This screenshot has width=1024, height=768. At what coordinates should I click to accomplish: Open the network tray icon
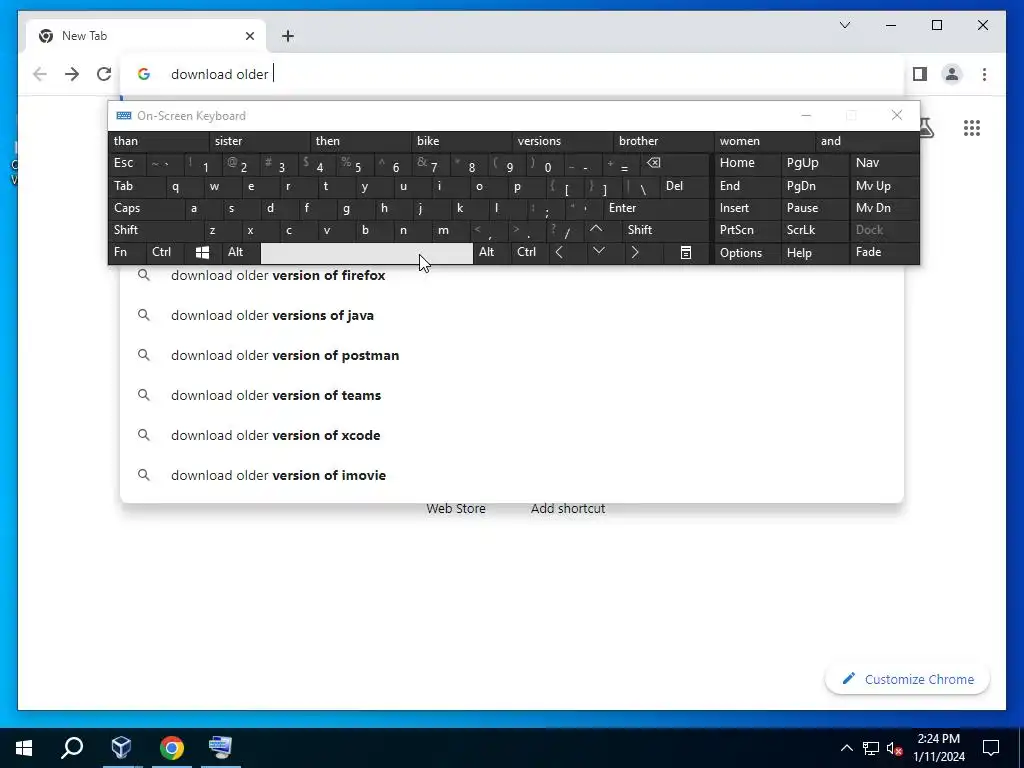click(x=871, y=748)
